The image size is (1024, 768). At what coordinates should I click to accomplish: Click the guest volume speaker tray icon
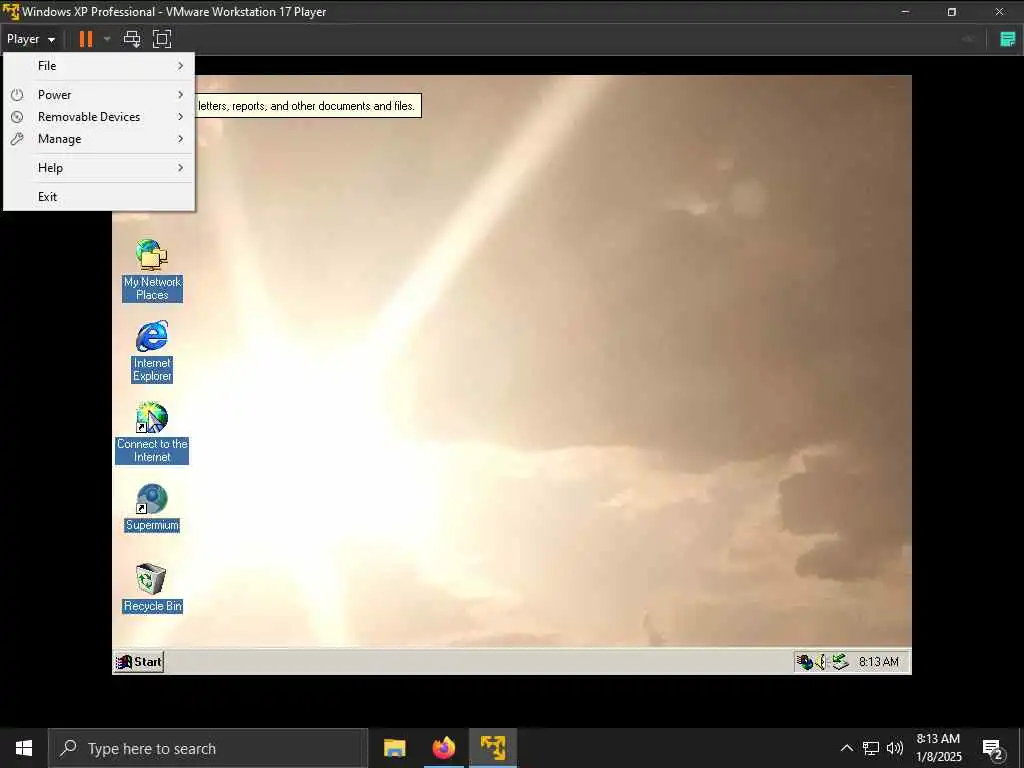click(x=821, y=662)
